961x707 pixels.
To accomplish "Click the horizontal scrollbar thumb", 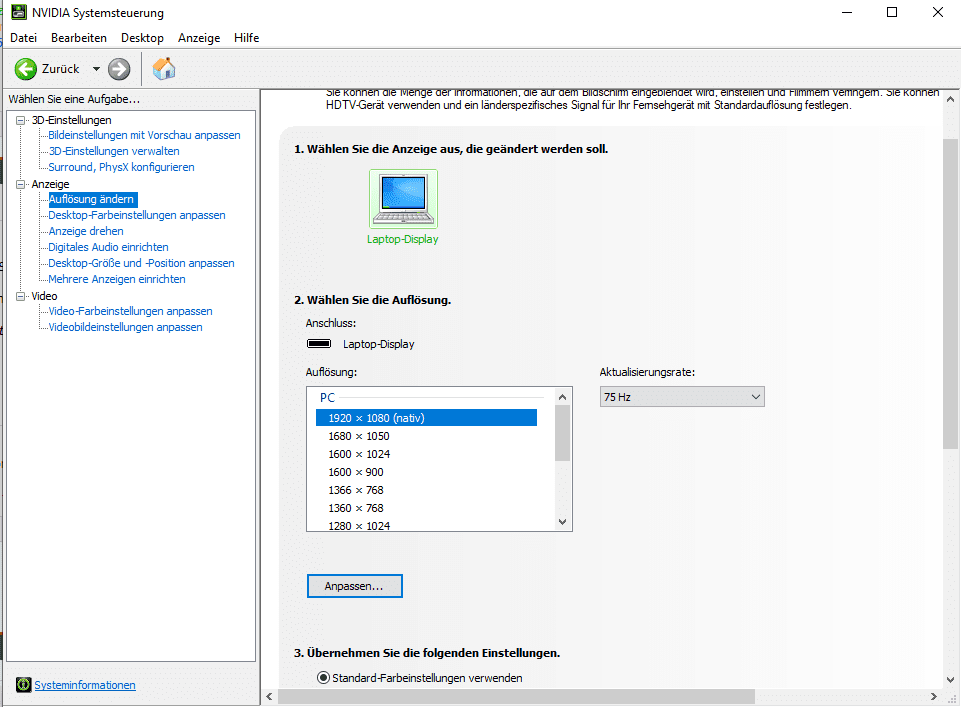I will point(516,697).
